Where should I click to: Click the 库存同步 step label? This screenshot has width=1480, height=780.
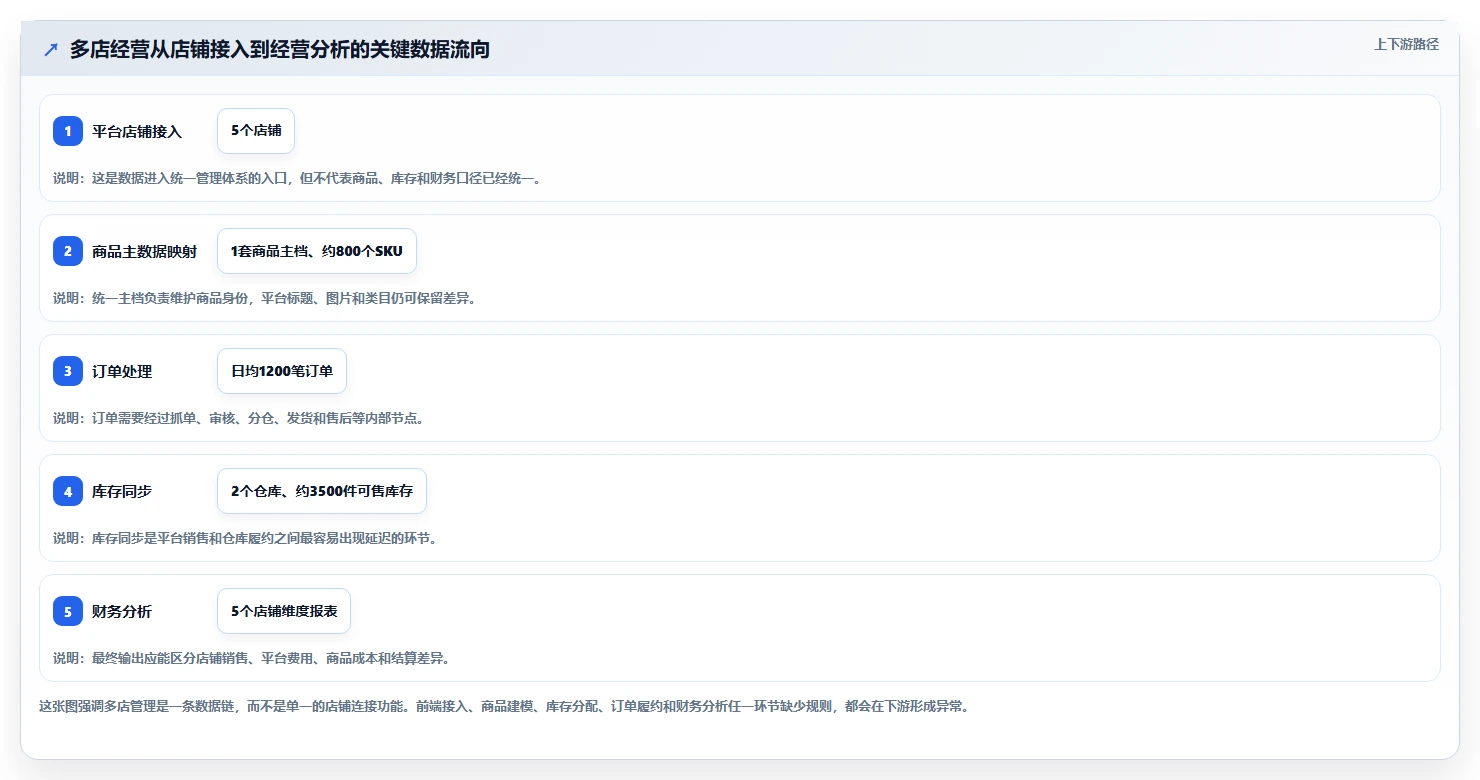[122, 491]
